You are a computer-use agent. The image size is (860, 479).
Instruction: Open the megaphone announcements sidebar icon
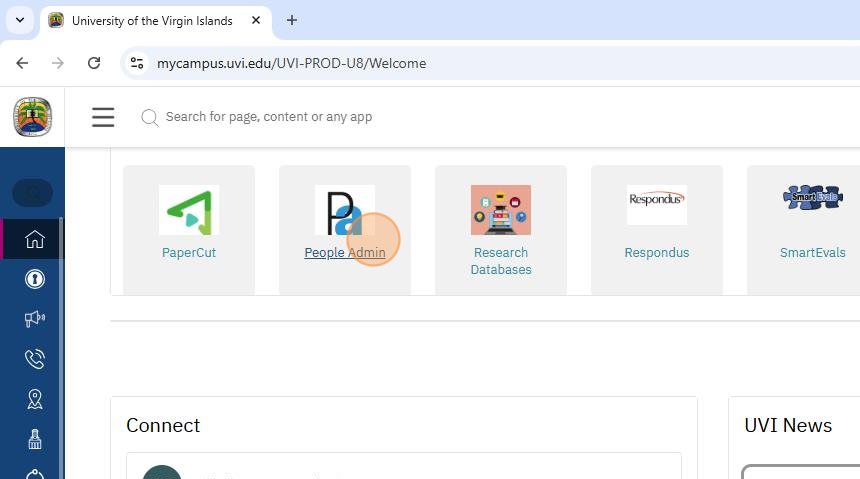pyautogui.click(x=35, y=319)
